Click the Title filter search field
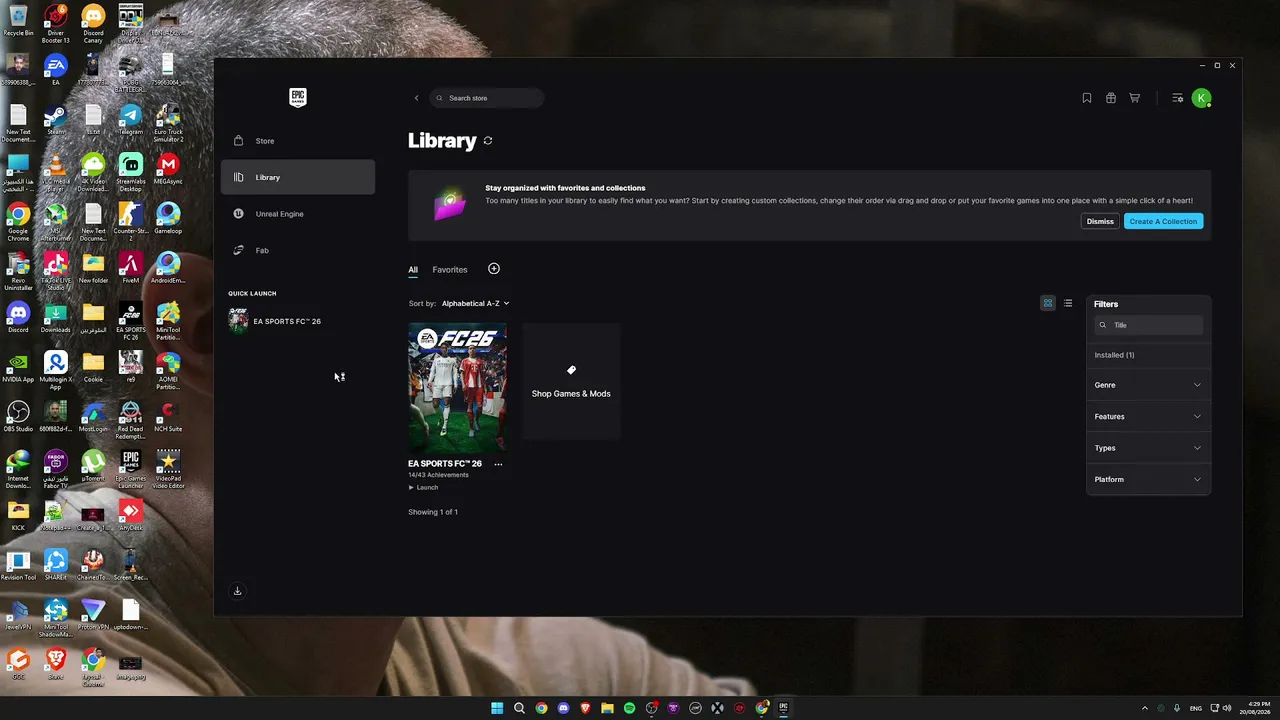Viewport: 1280px width, 720px height. [1149, 325]
